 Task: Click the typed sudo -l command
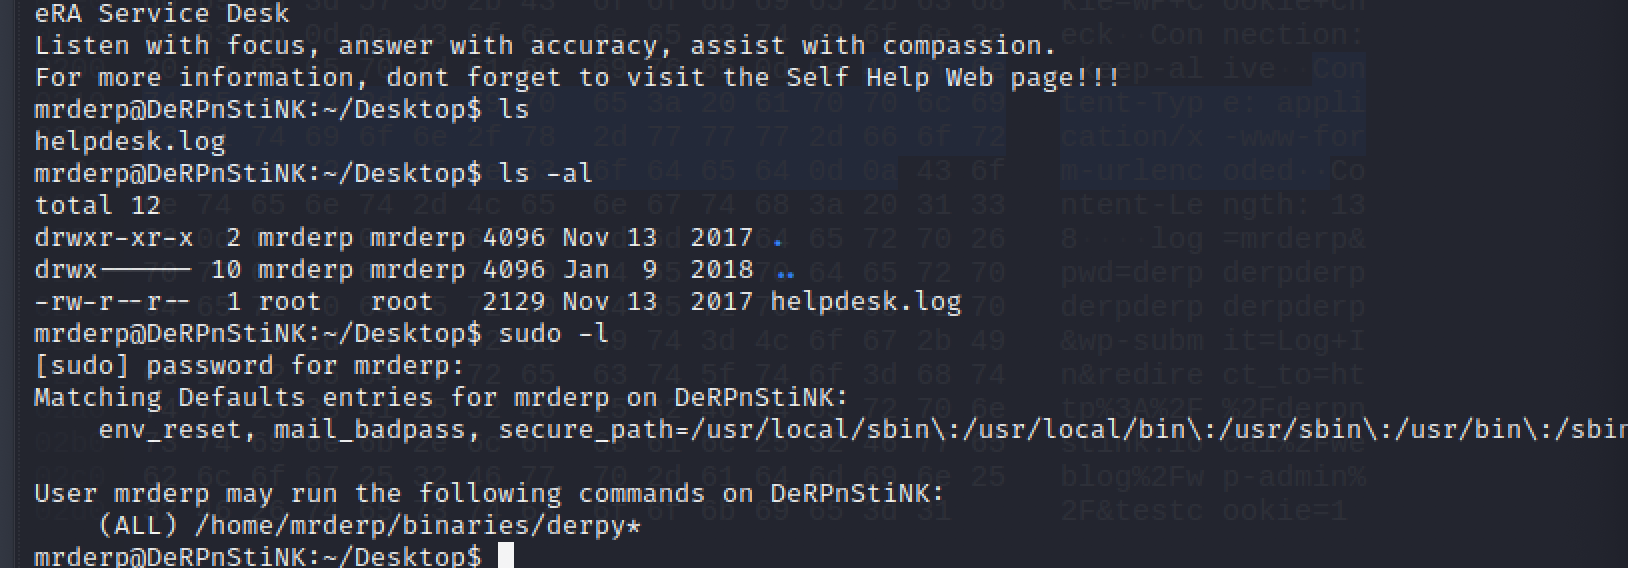click(x=553, y=333)
